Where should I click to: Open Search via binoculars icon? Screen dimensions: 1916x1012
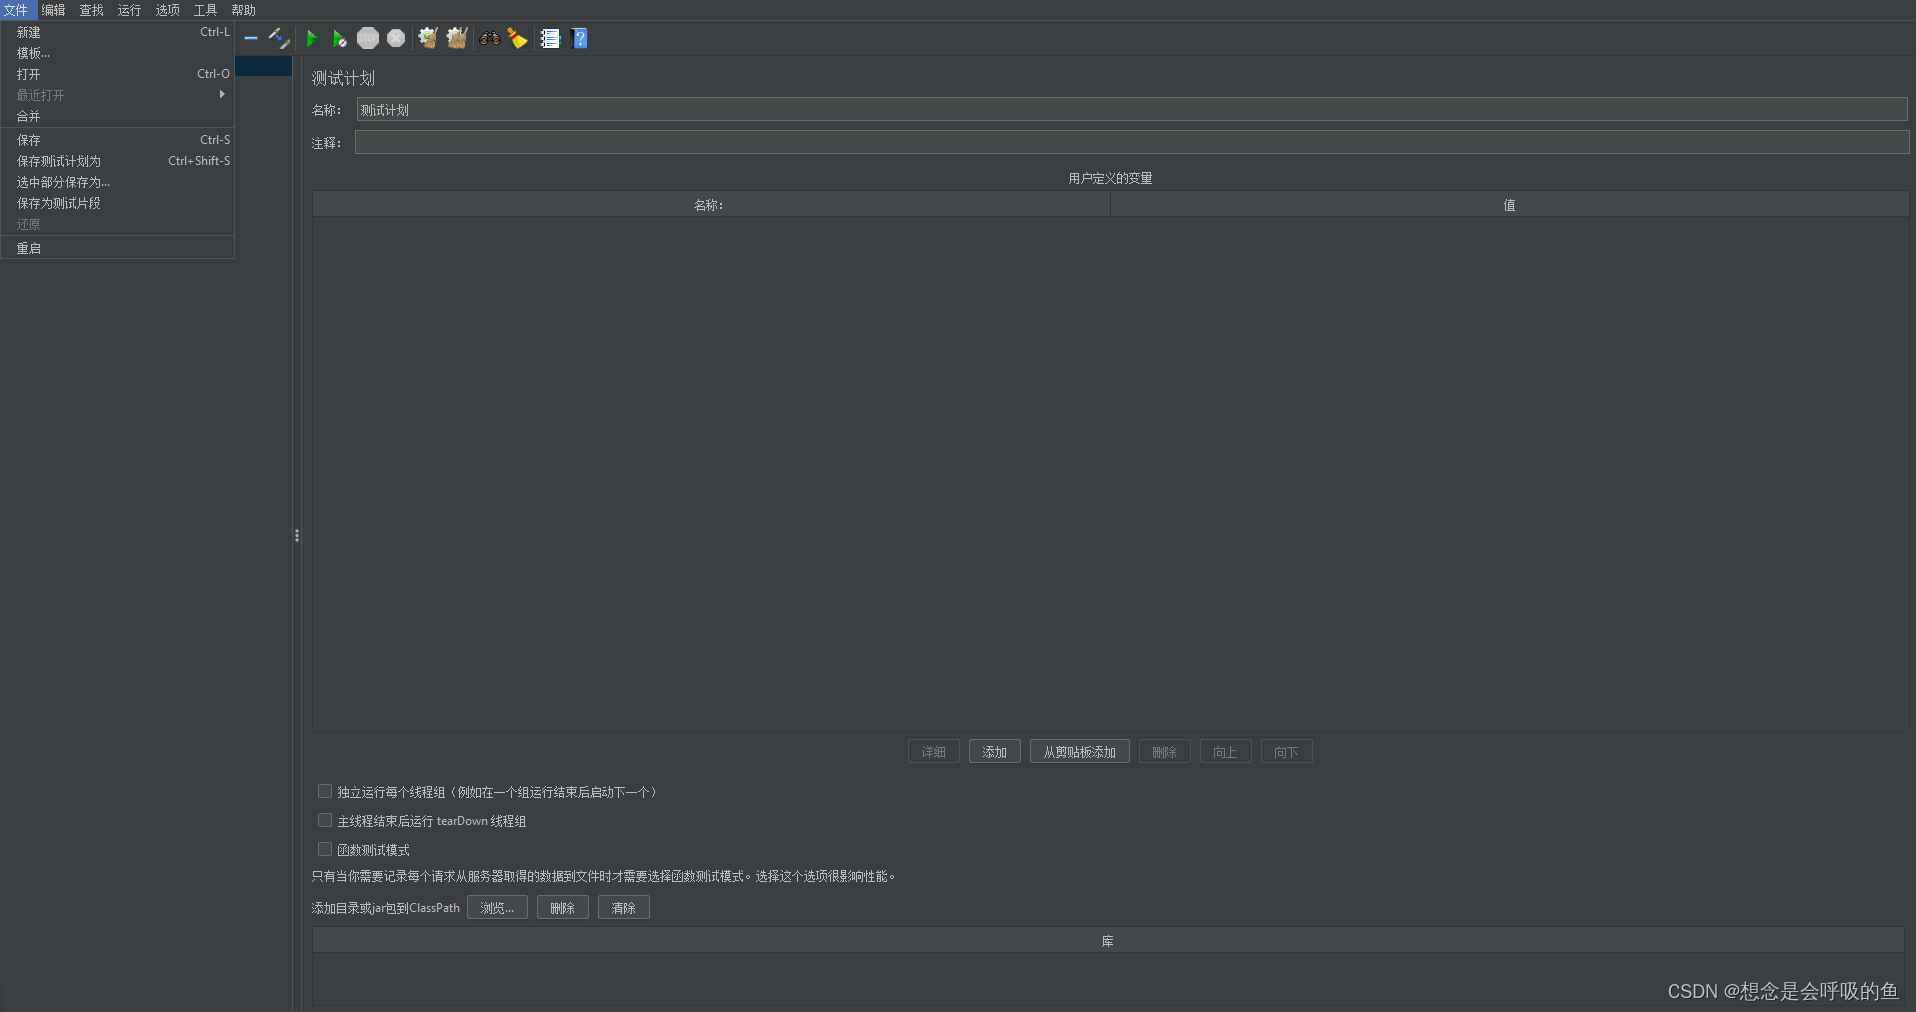click(x=489, y=38)
